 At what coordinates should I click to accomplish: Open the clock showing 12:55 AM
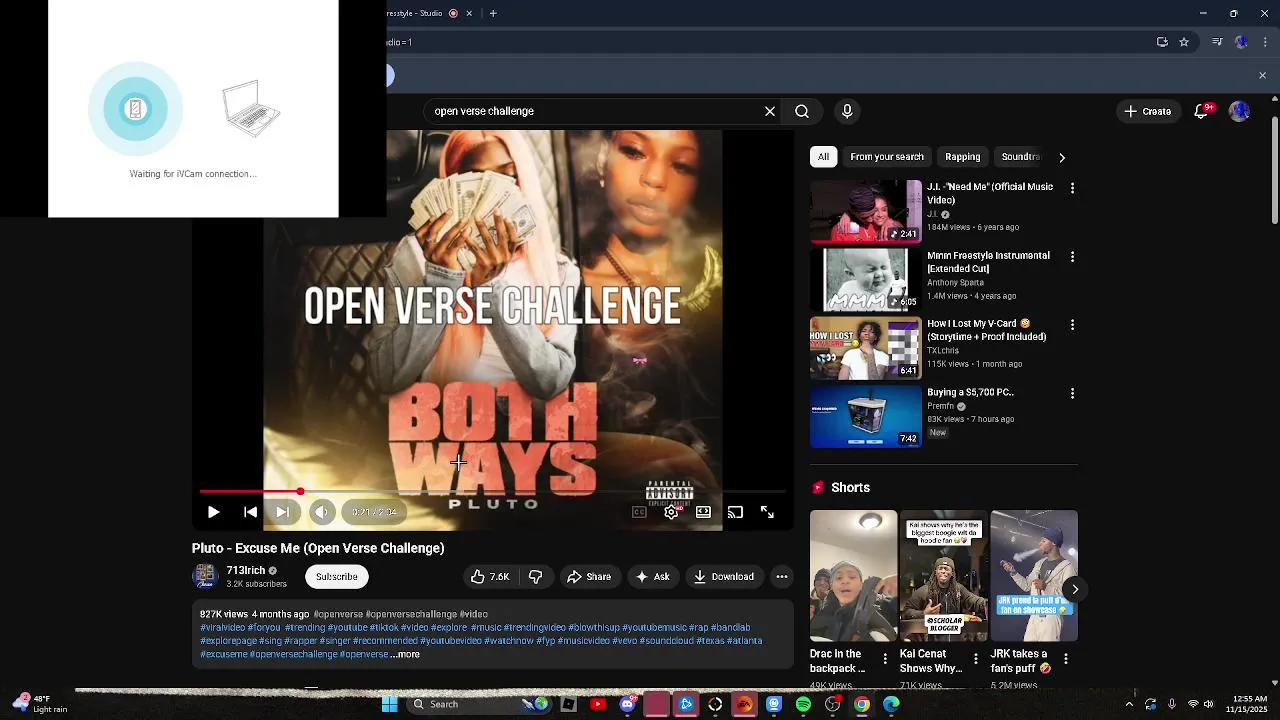tap(1249, 704)
